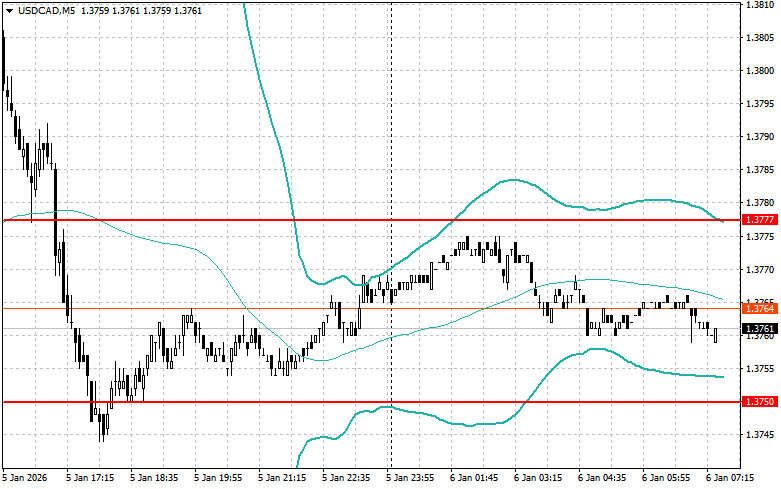Click the 6 Jan 05:55 time label

pos(666,478)
